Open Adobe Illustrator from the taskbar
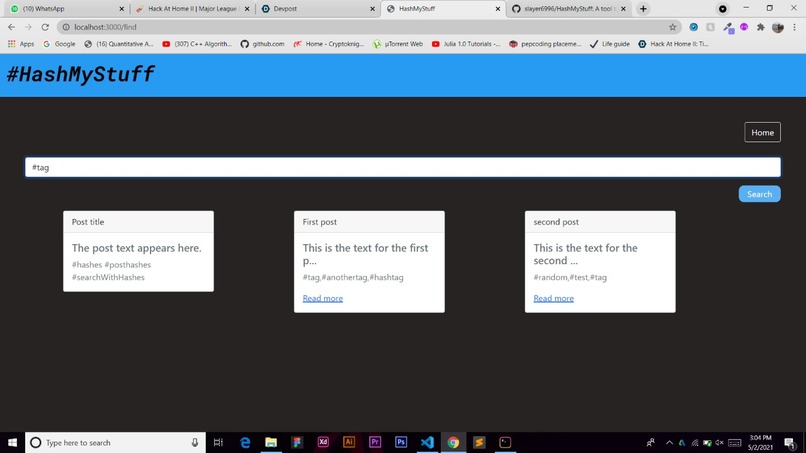The height and width of the screenshot is (453, 806). pyautogui.click(x=349, y=442)
